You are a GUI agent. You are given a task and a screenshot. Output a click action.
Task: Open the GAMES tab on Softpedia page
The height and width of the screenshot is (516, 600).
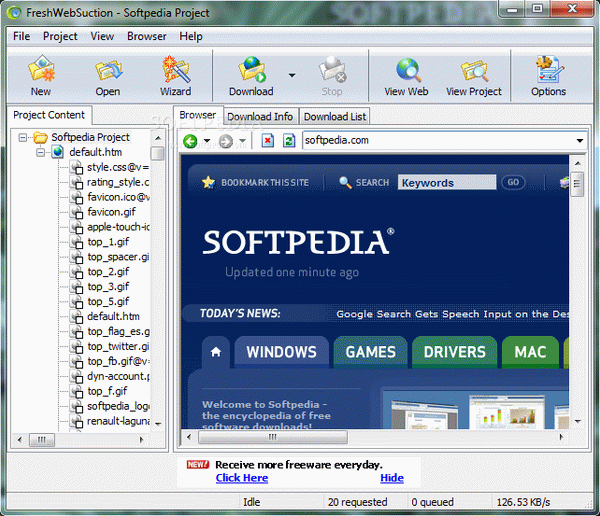pos(370,352)
